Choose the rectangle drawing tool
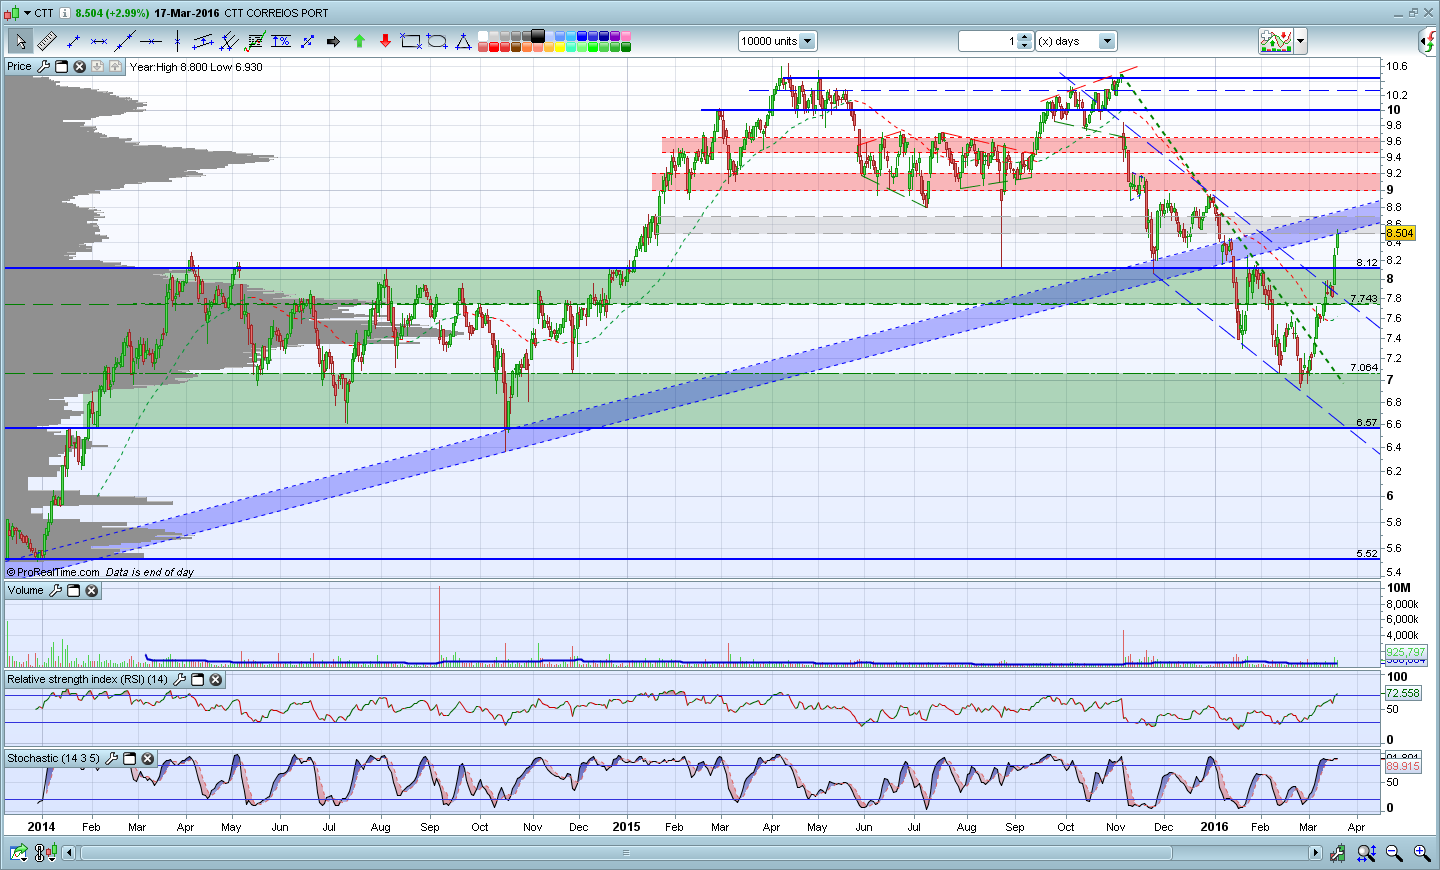This screenshot has height=870, width=1440. pos(410,41)
